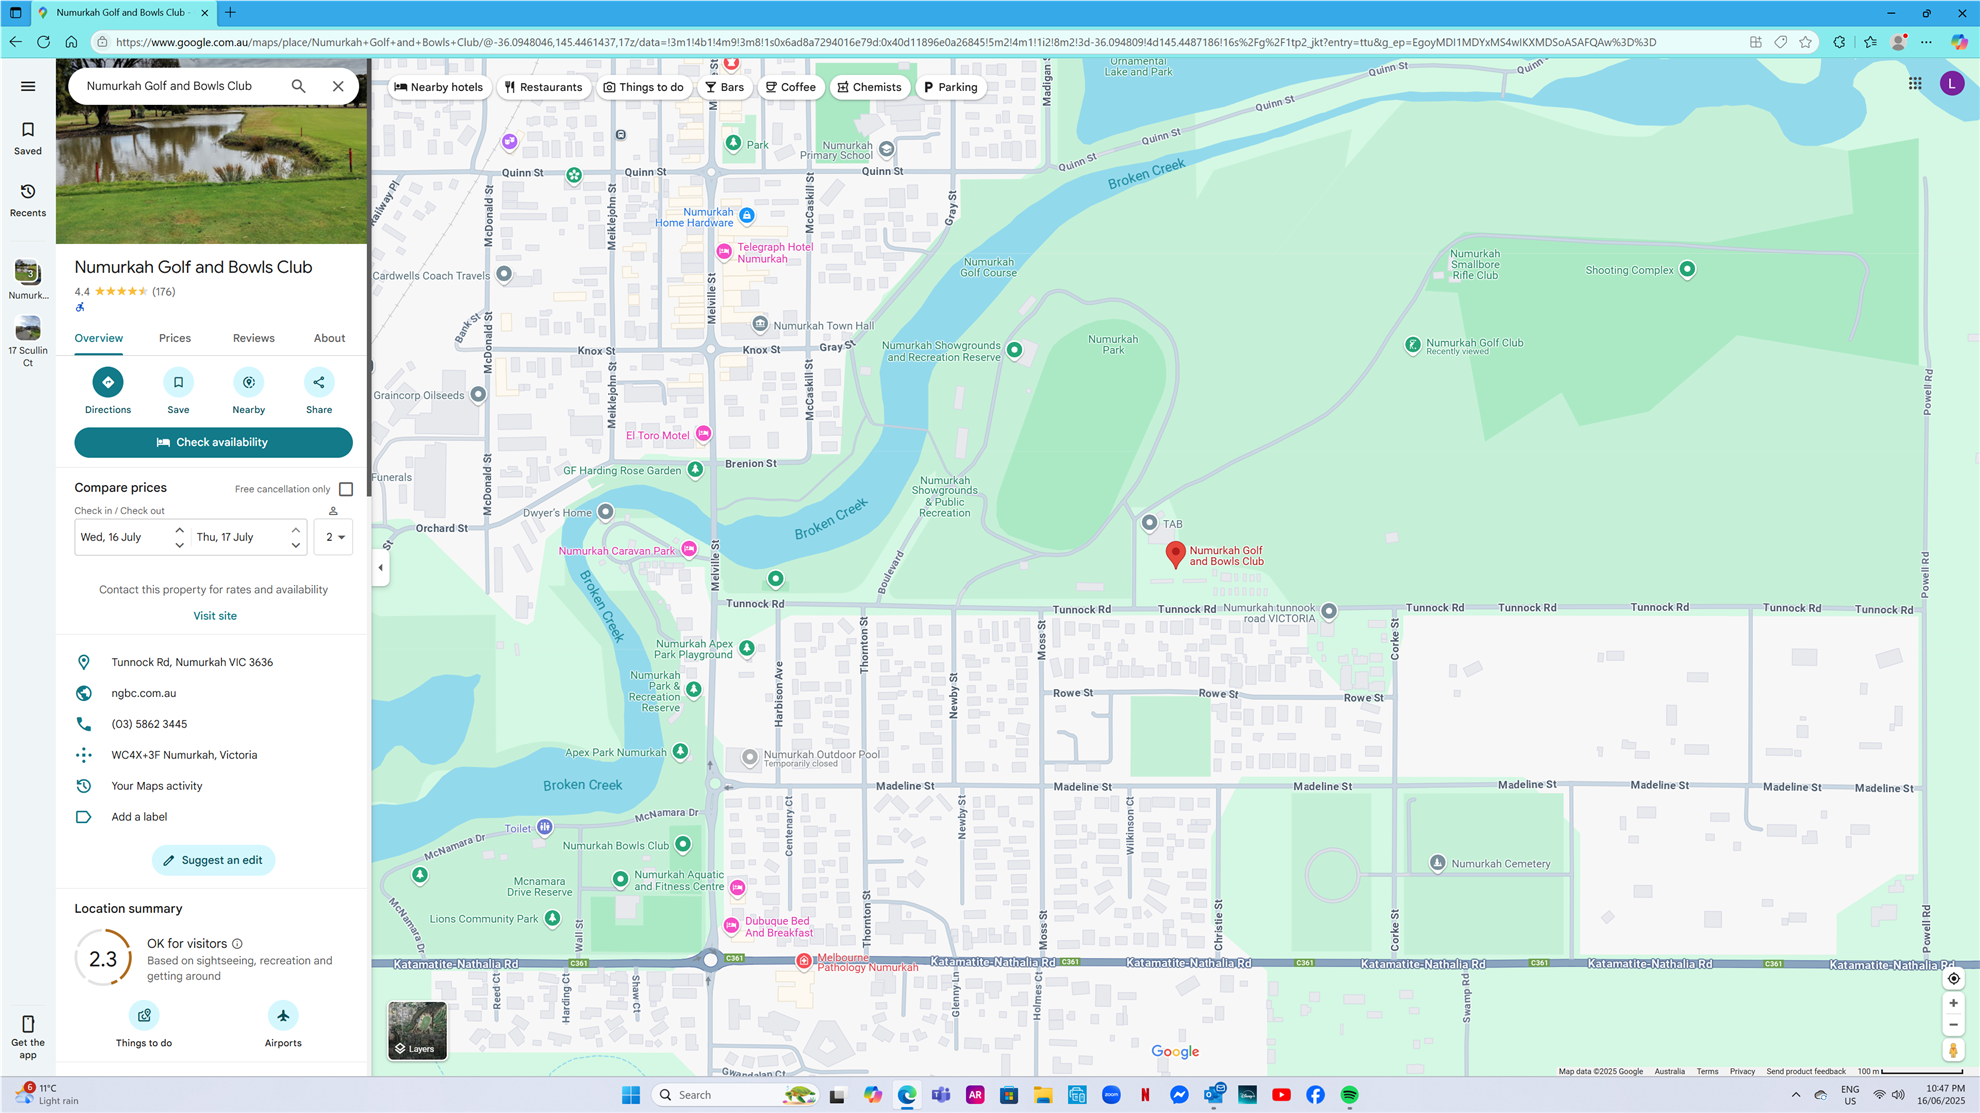Open the Visit site link
Viewport: 1980px width, 1113px height.
(x=215, y=616)
